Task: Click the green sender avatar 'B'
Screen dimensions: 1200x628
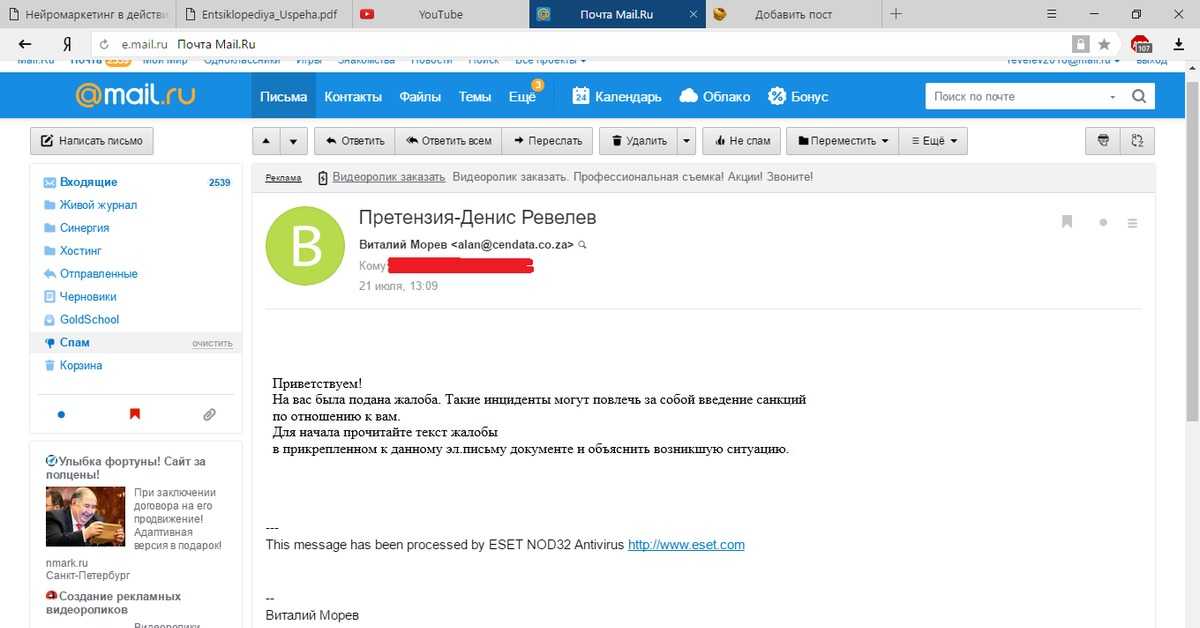Action: coord(305,246)
